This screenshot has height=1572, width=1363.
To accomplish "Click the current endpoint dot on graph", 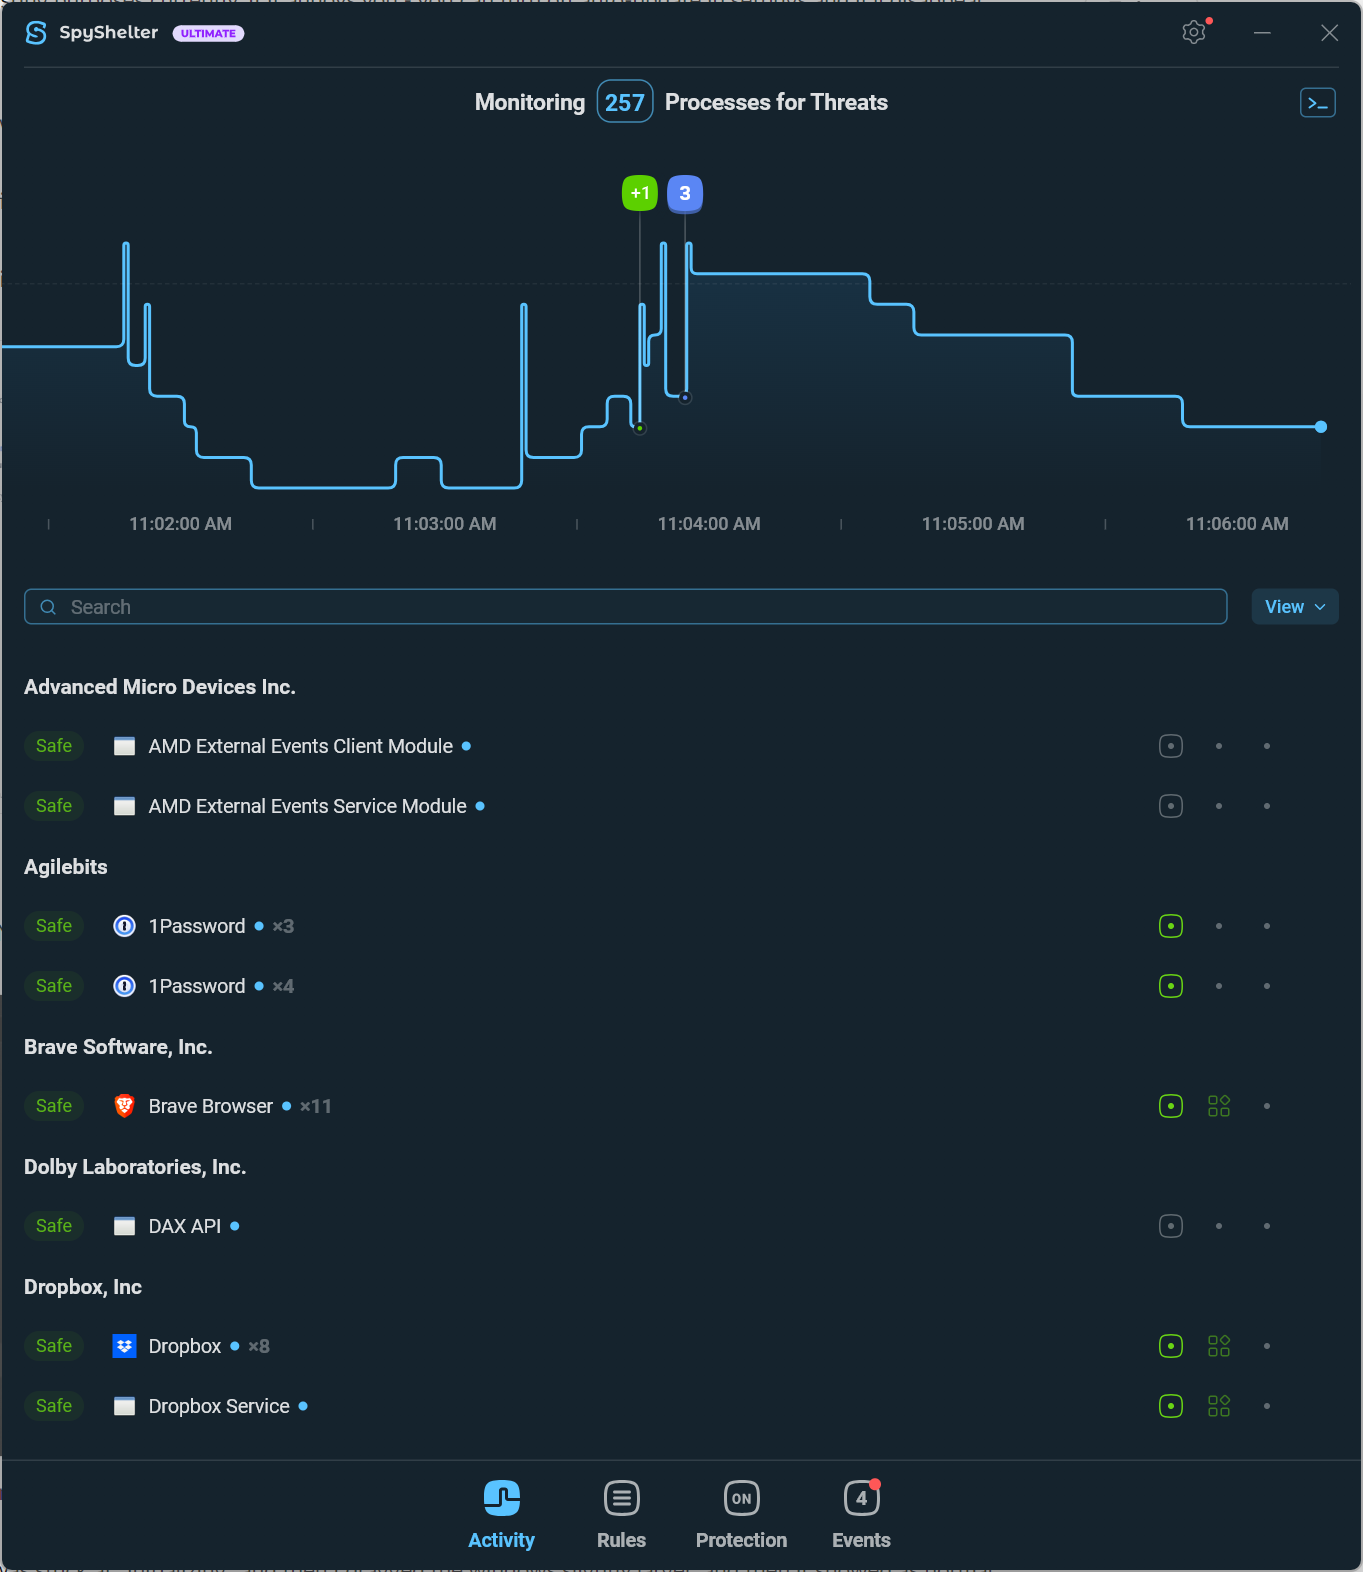I will [x=1321, y=427].
